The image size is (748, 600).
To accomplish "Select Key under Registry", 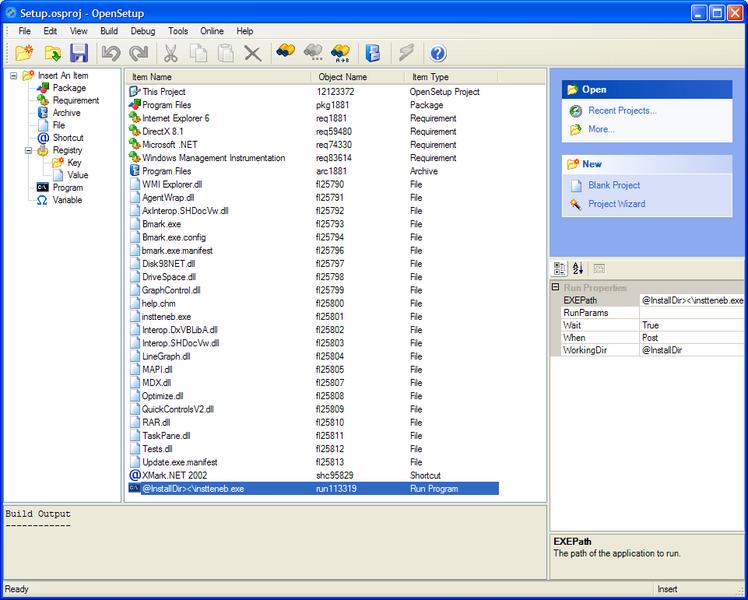I will [x=74, y=162].
